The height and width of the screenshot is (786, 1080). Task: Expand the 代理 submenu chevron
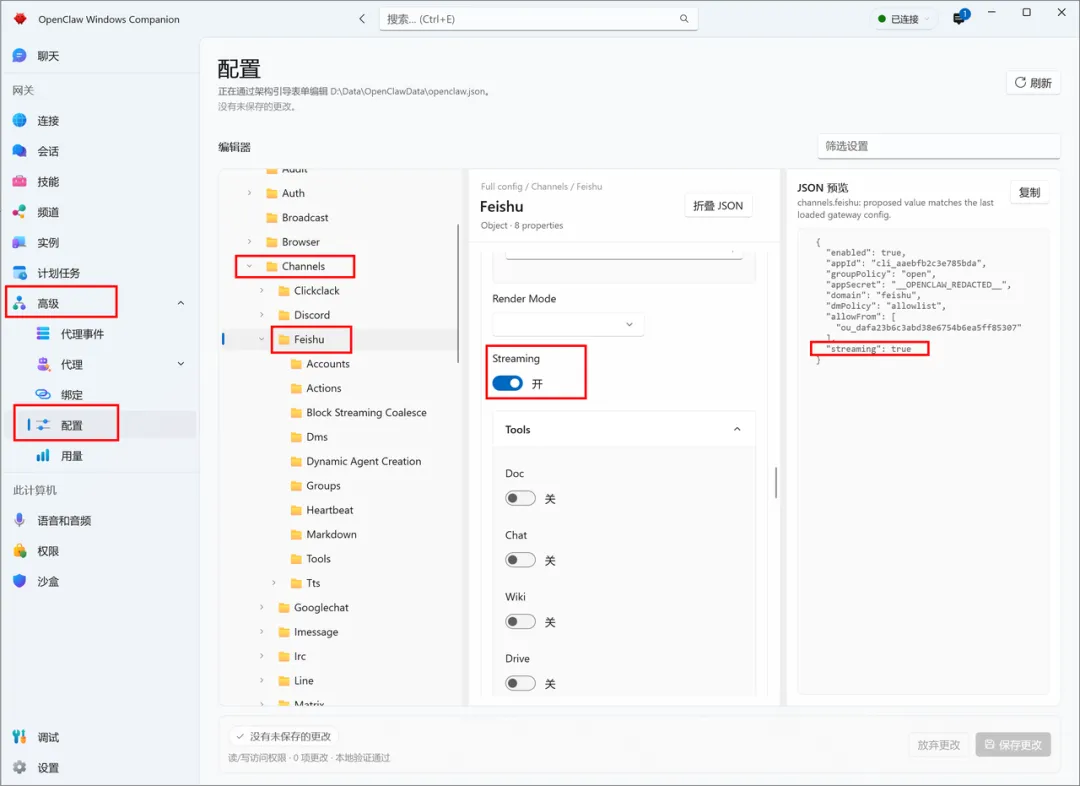[181, 364]
